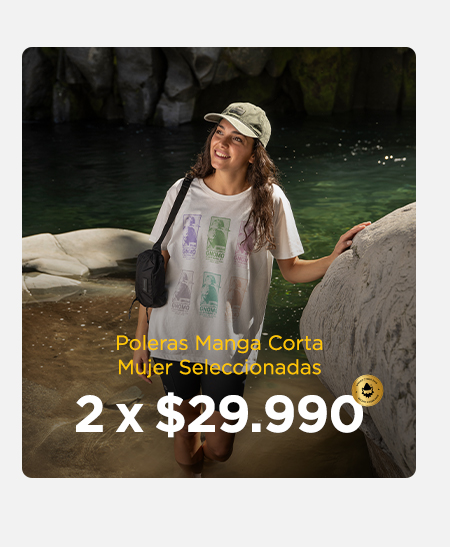Click the model's smiling face
The width and height of the screenshot is (450, 547).
pyautogui.click(x=228, y=145)
